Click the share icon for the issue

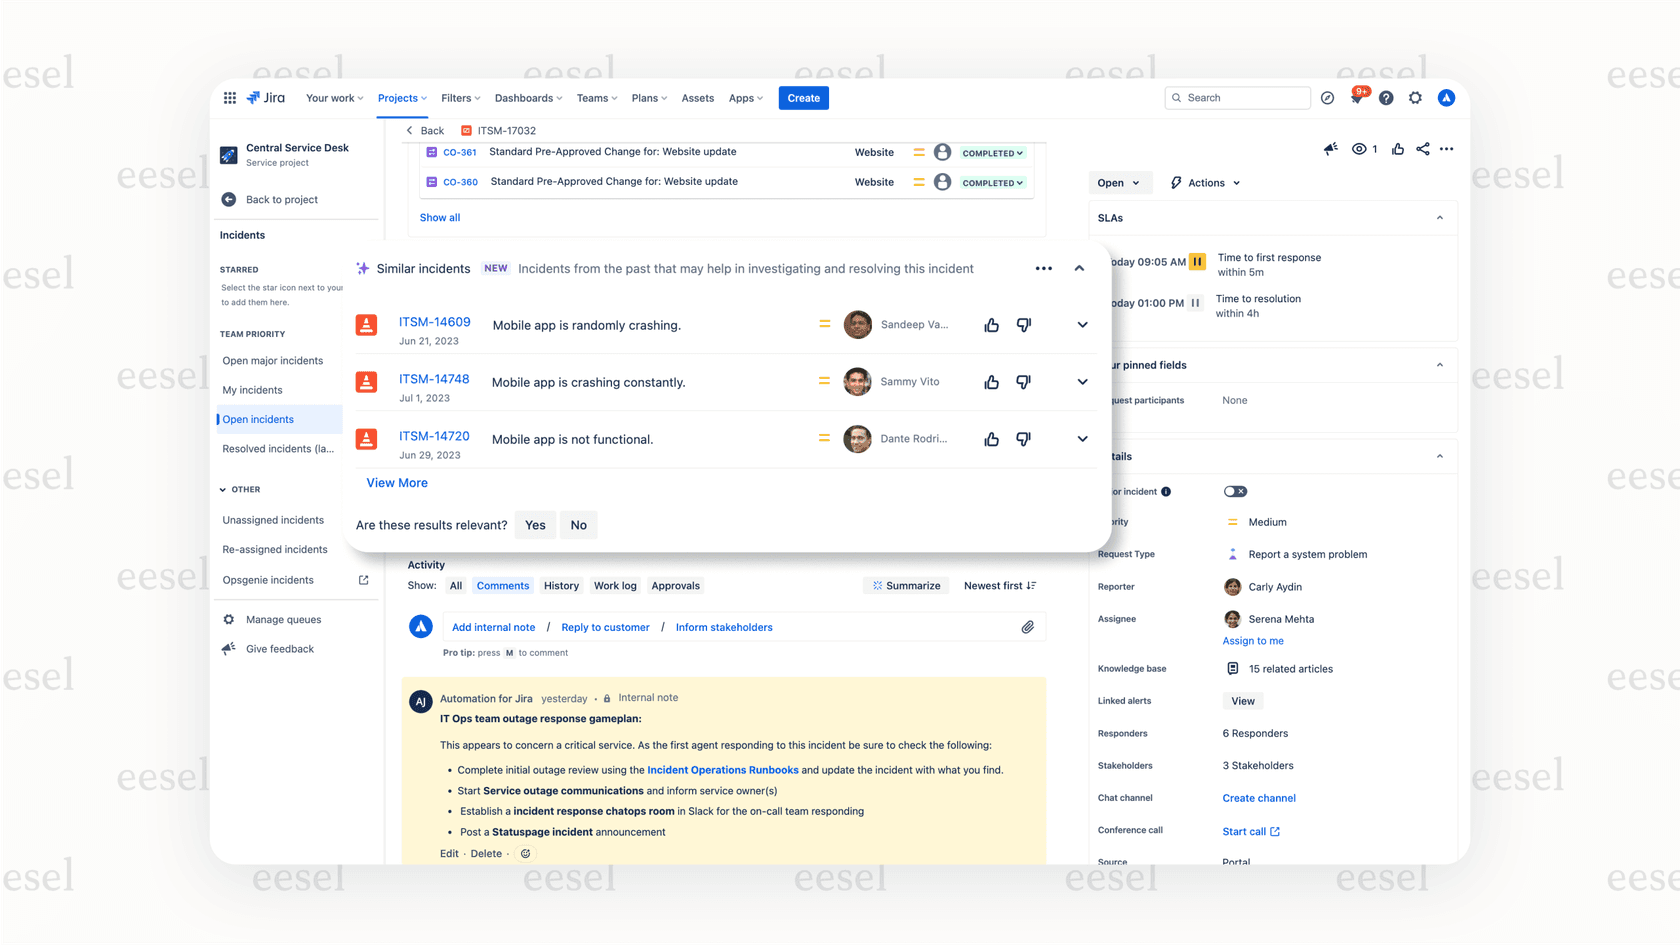[x=1422, y=149]
